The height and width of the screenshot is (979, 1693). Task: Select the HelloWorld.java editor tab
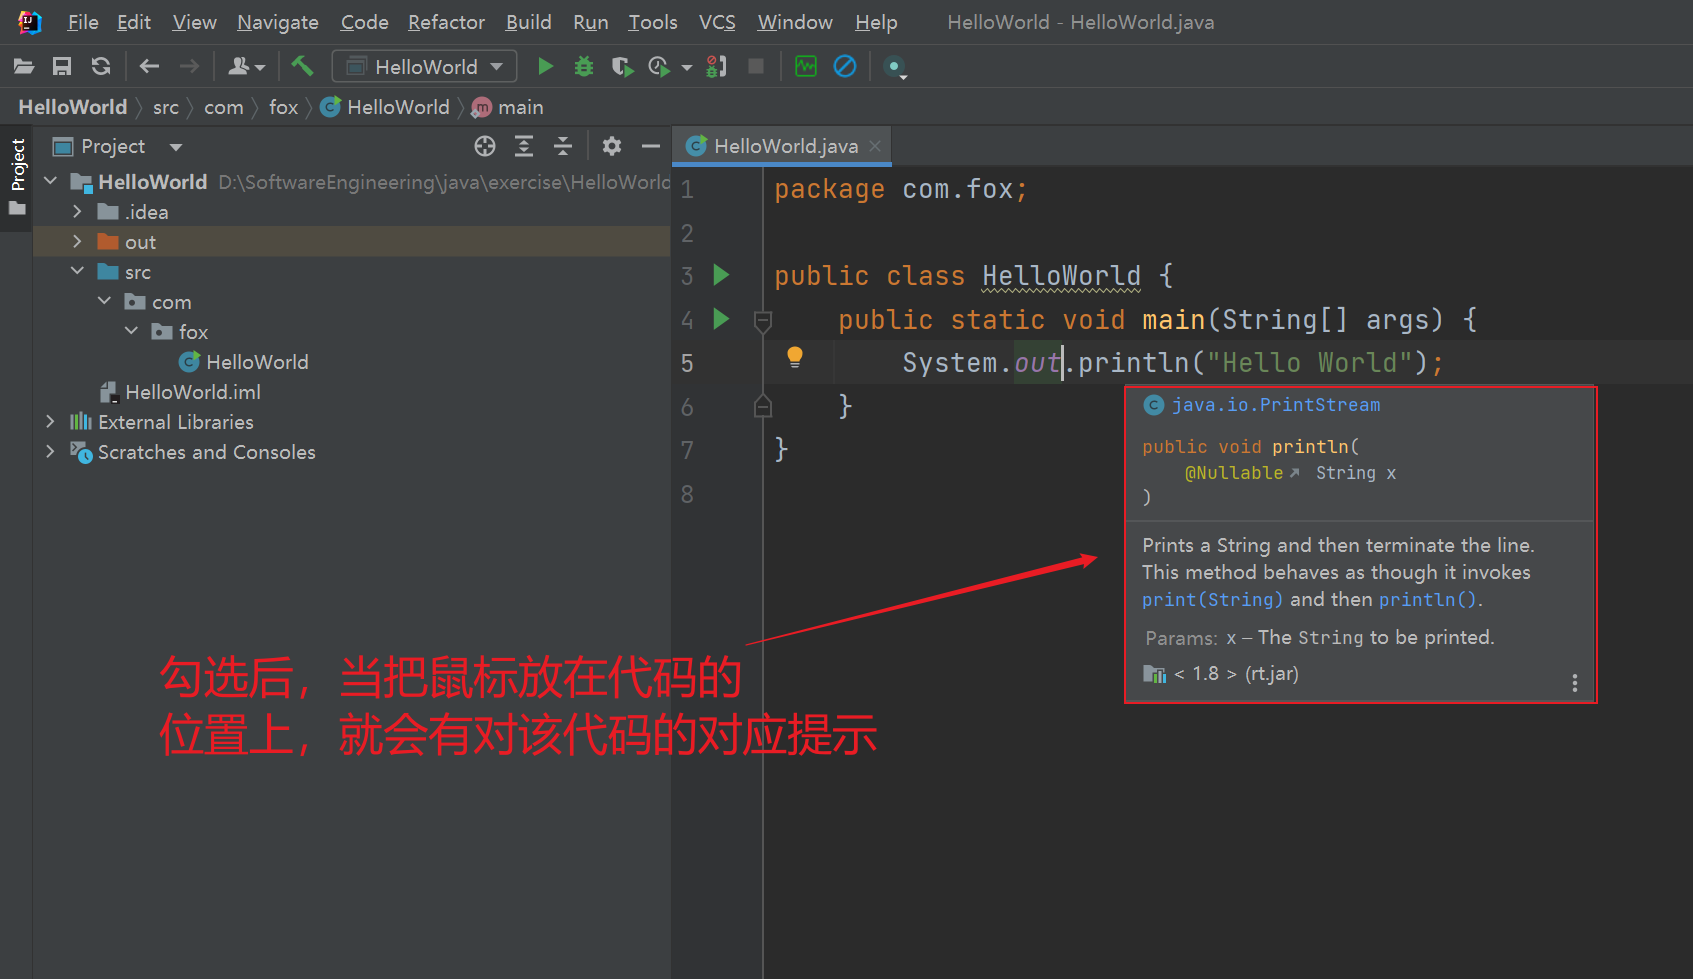coord(781,146)
